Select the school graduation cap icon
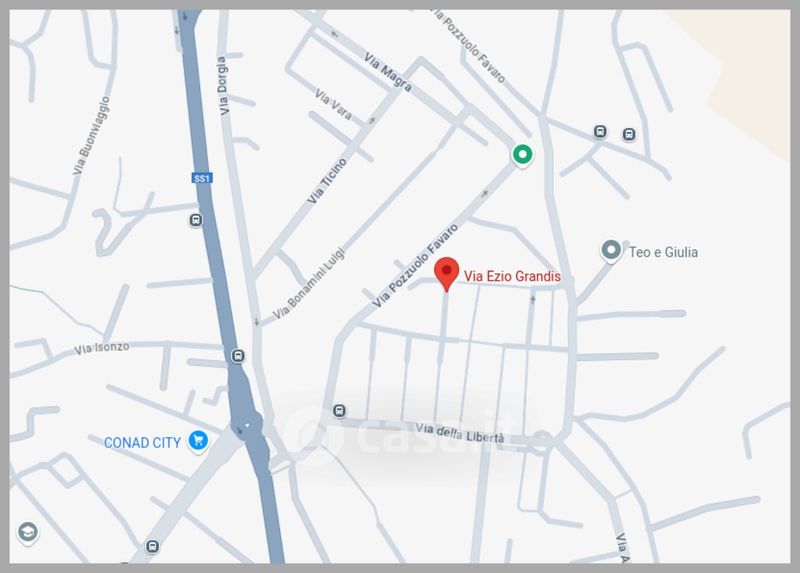800x573 pixels. click(x=28, y=533)
